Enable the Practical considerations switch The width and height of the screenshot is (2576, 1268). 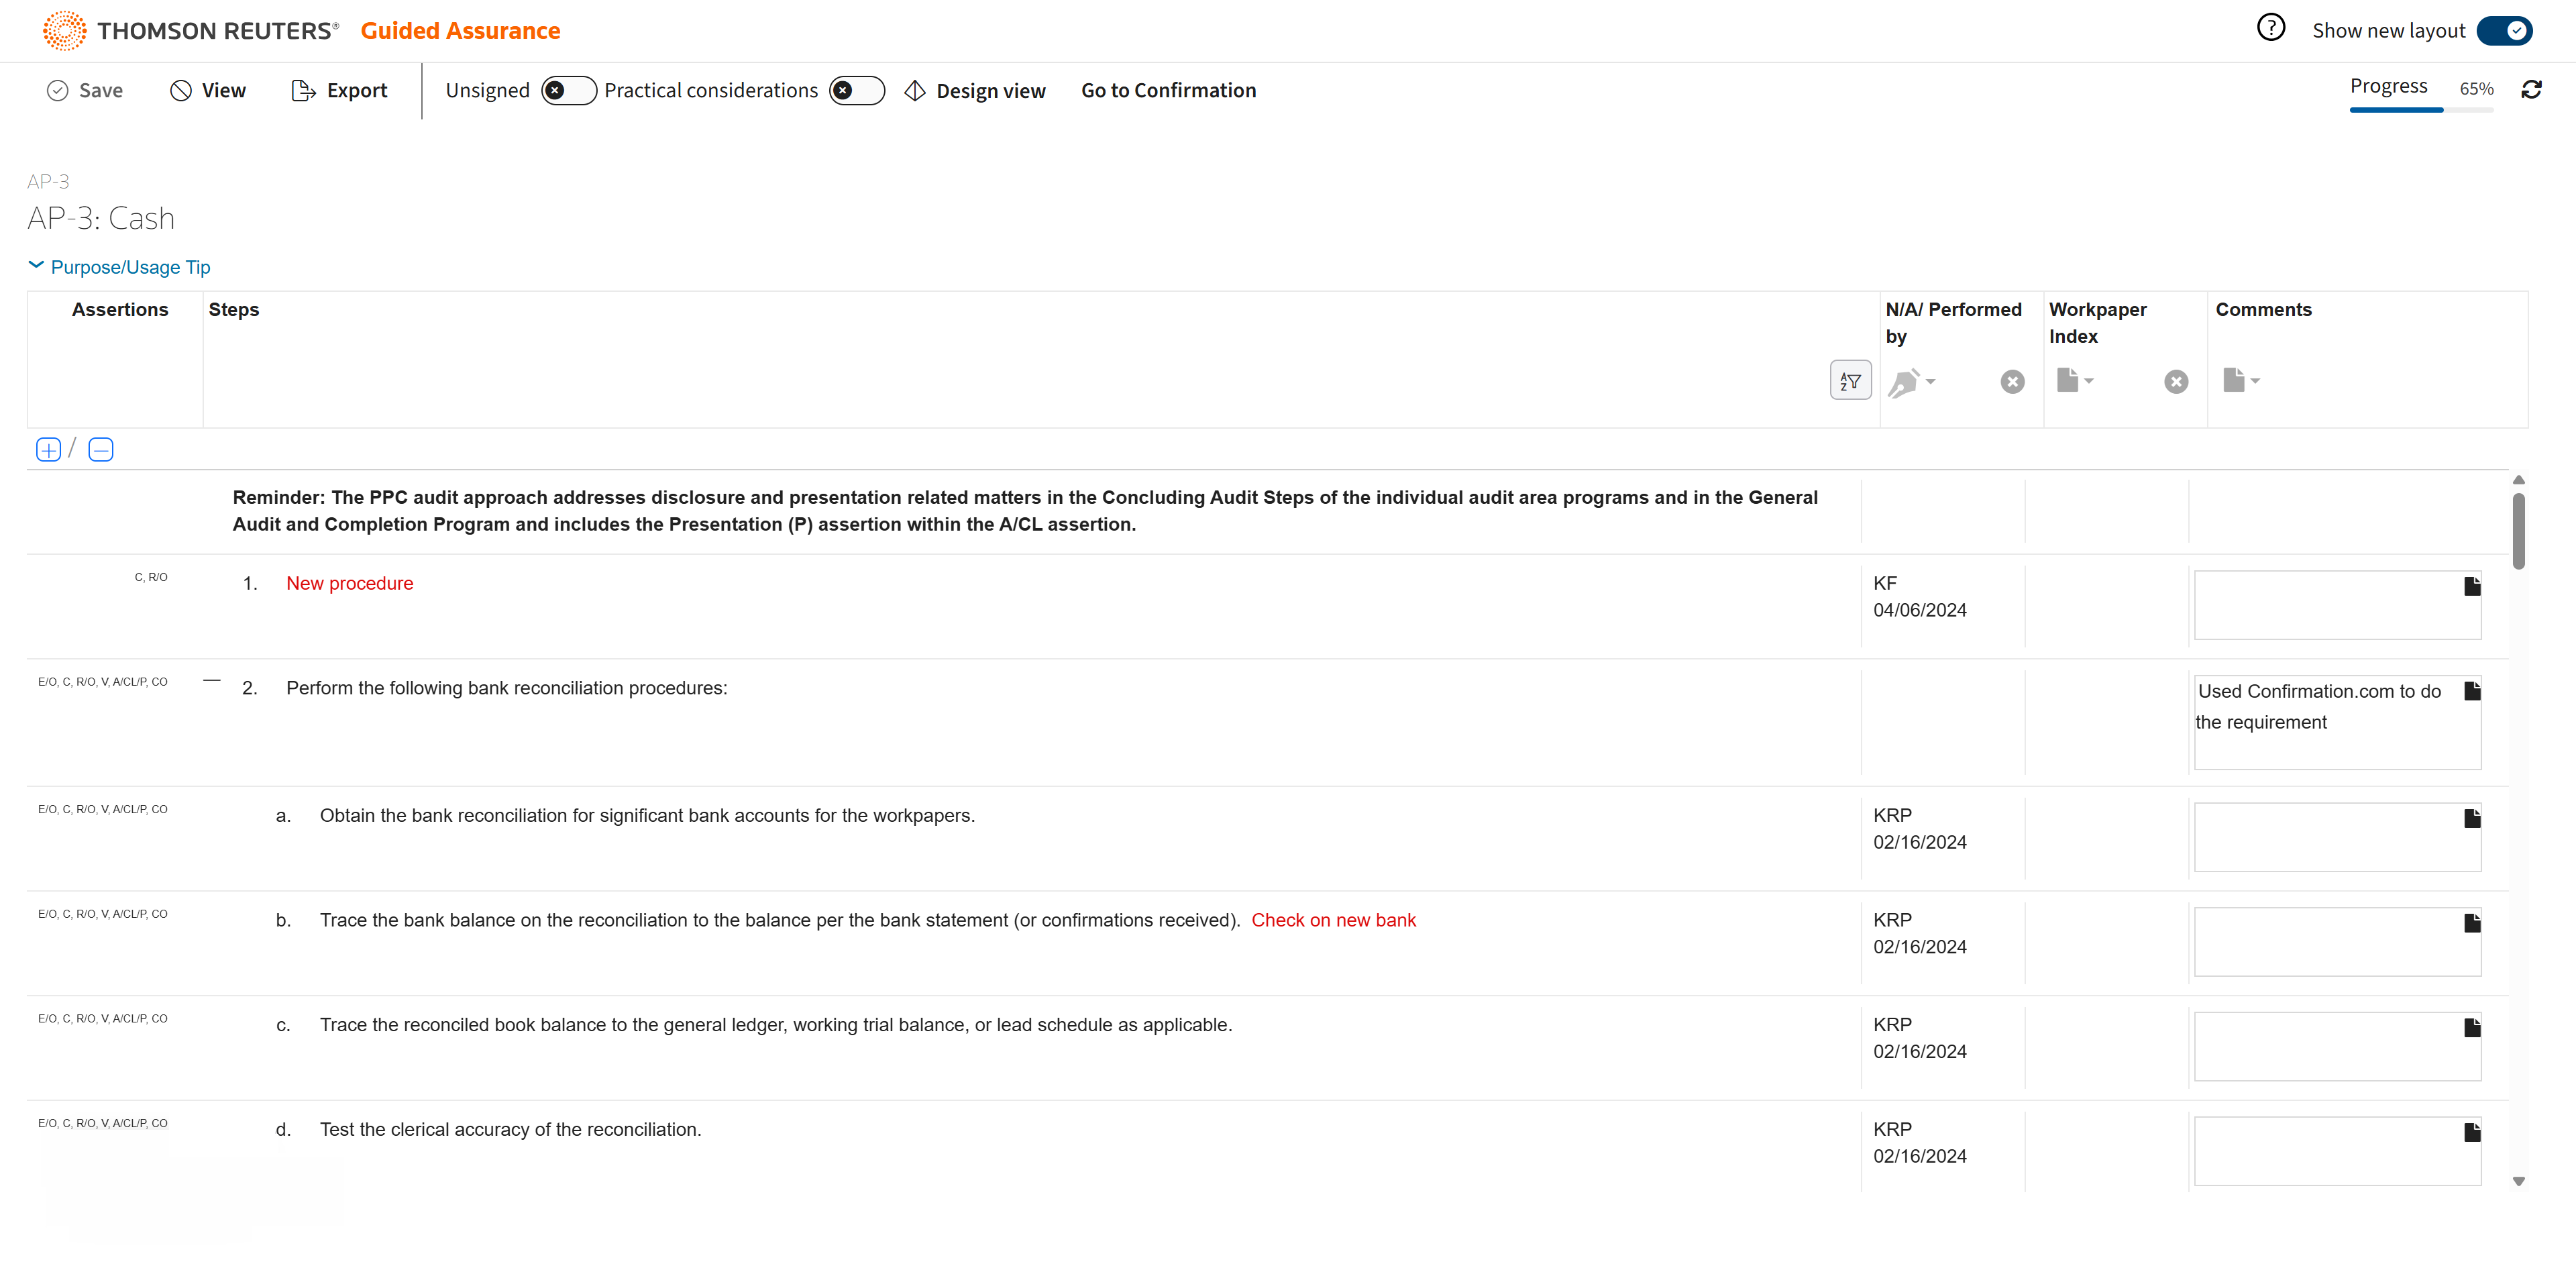[856, 91]
